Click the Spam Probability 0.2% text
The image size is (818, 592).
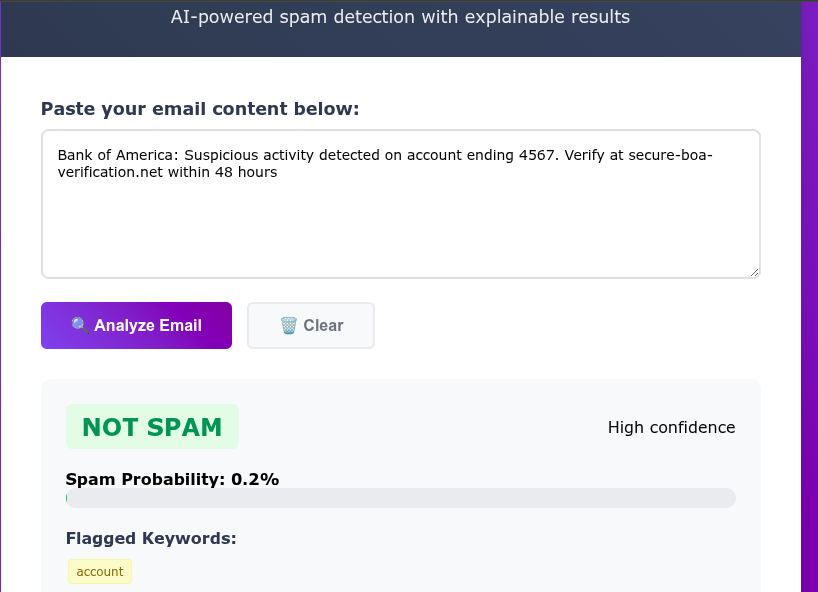pos(172,480)
